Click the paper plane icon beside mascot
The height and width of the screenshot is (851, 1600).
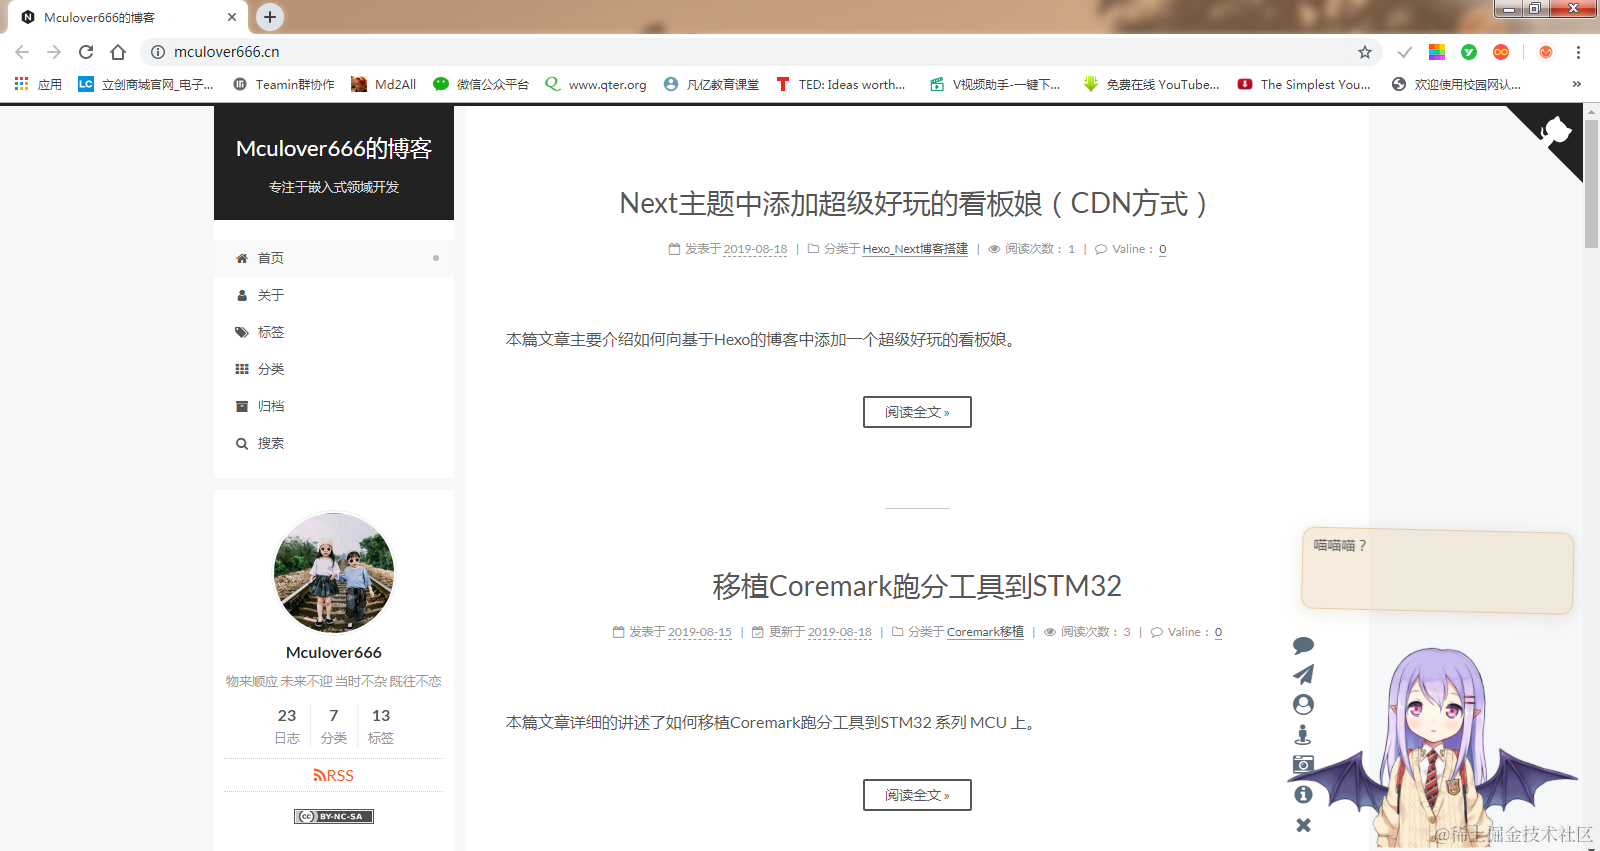tap(1303, 675)
